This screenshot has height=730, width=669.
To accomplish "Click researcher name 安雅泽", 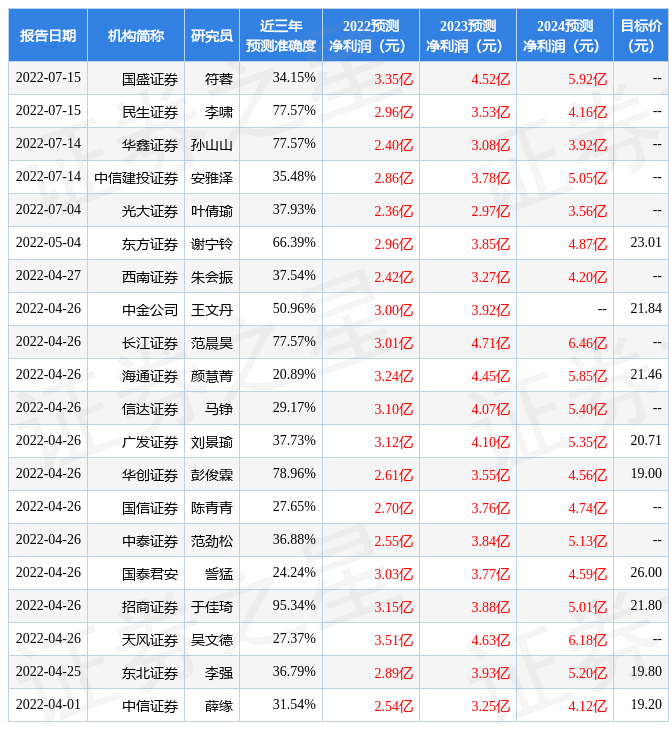I will point(212,178).
